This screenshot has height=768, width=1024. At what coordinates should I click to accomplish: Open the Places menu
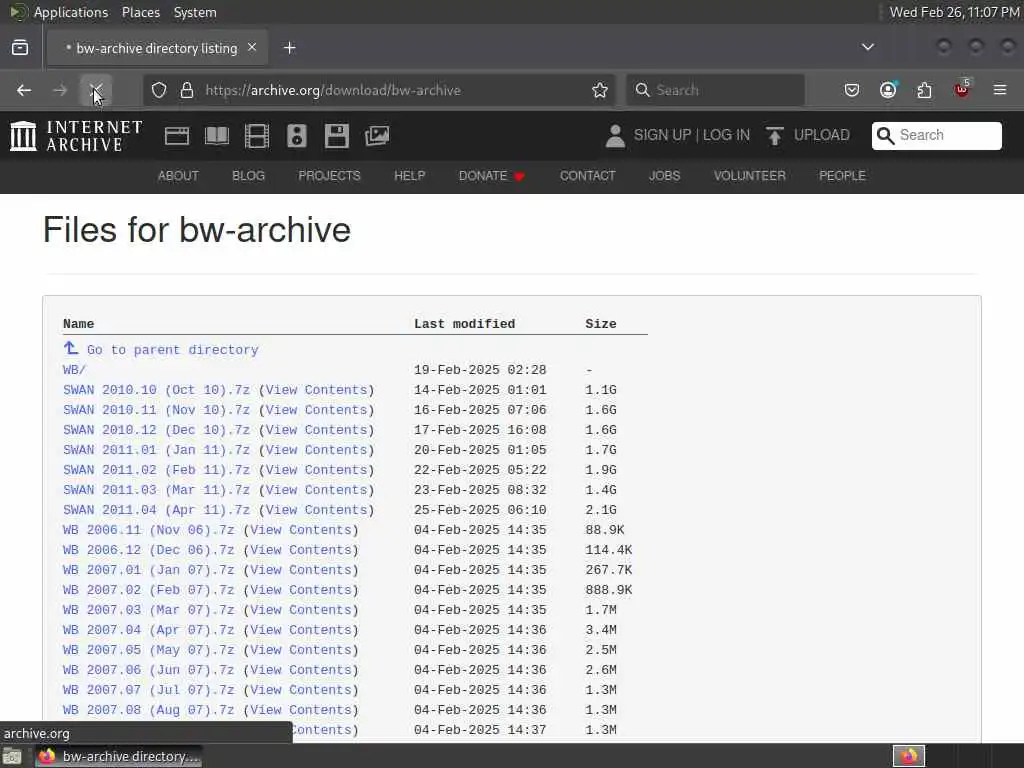point(141,12)
